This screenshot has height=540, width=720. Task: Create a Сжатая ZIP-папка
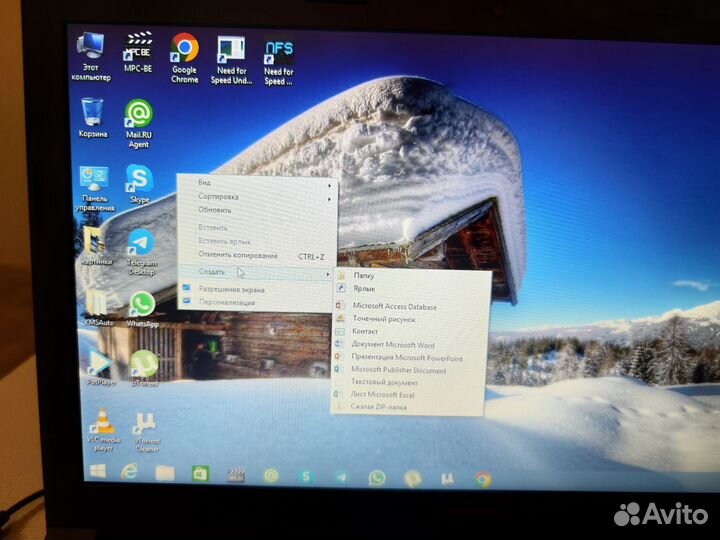pos(408,407)
